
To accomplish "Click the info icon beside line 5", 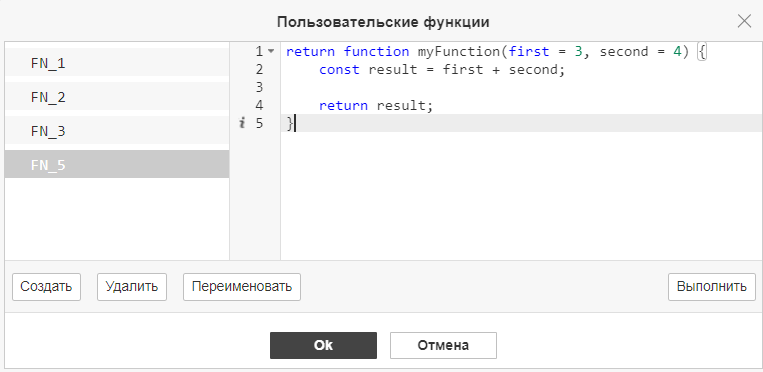I will (x=242, y=123).
